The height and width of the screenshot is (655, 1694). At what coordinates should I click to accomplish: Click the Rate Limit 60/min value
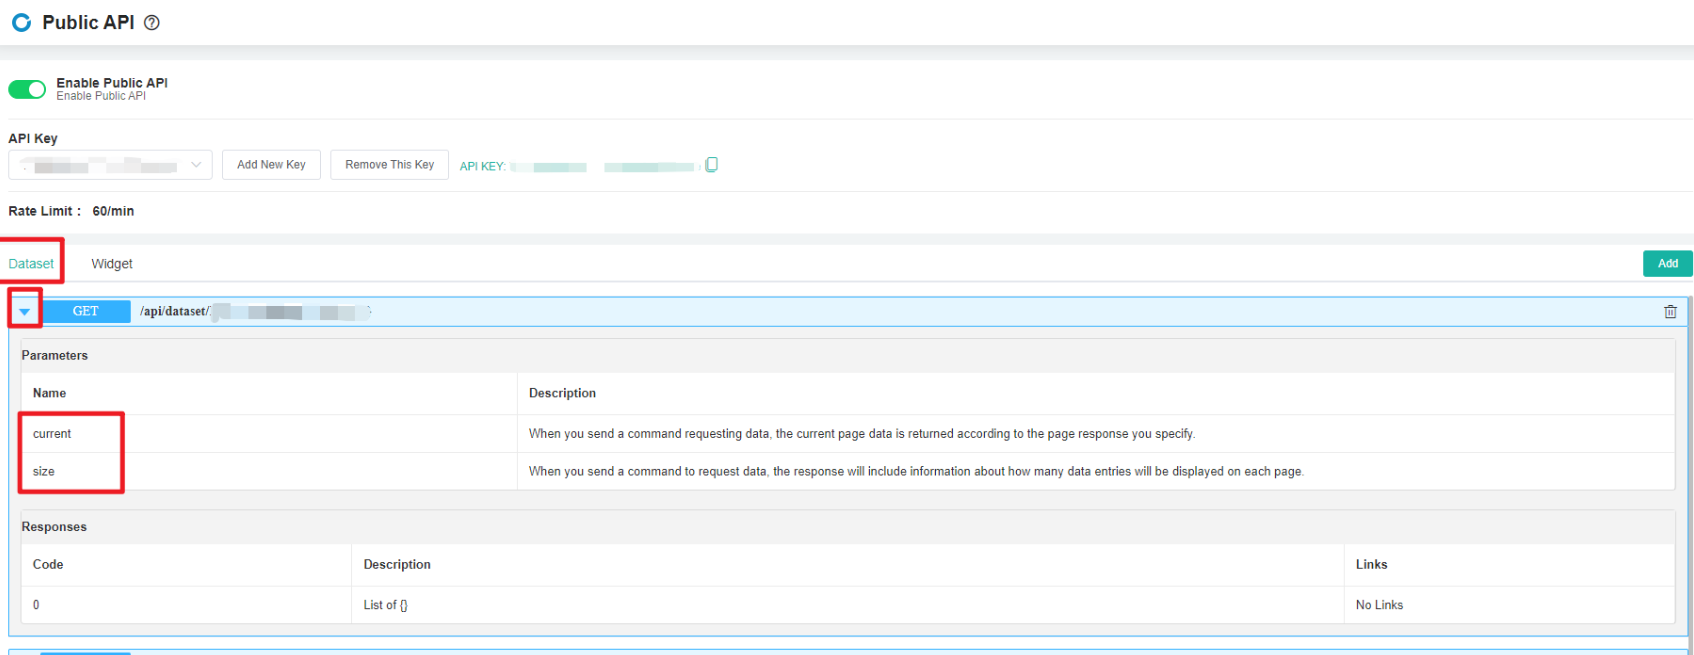coord(113,211)
